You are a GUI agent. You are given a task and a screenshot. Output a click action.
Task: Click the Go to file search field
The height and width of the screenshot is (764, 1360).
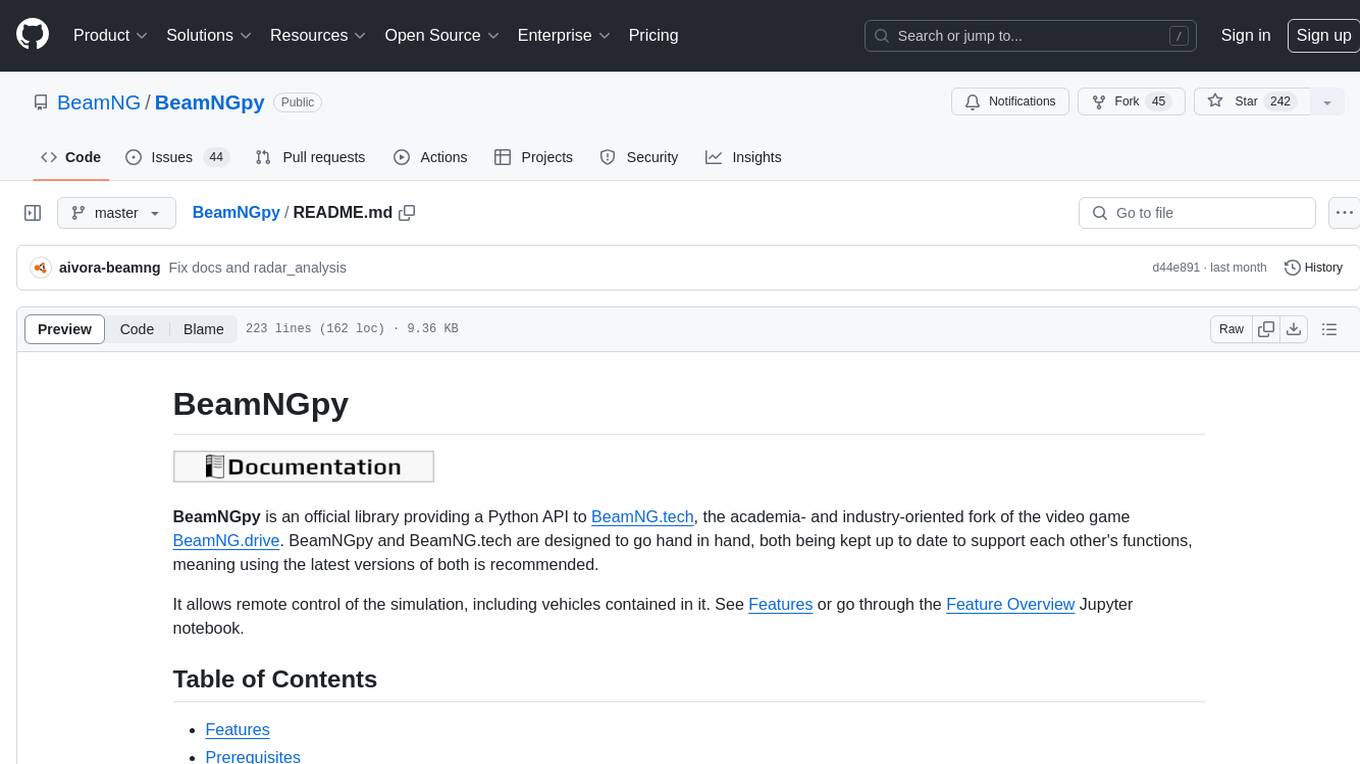click(x=1197, y=213)
